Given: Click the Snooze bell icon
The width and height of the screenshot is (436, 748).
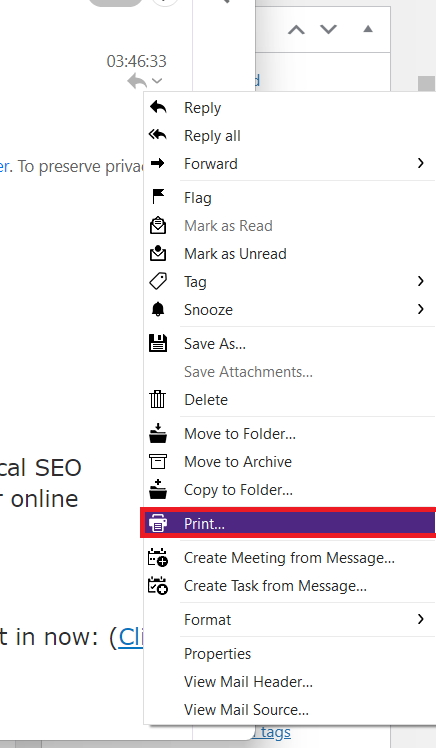Looking at the screenshot, I should tap(158, 310).
